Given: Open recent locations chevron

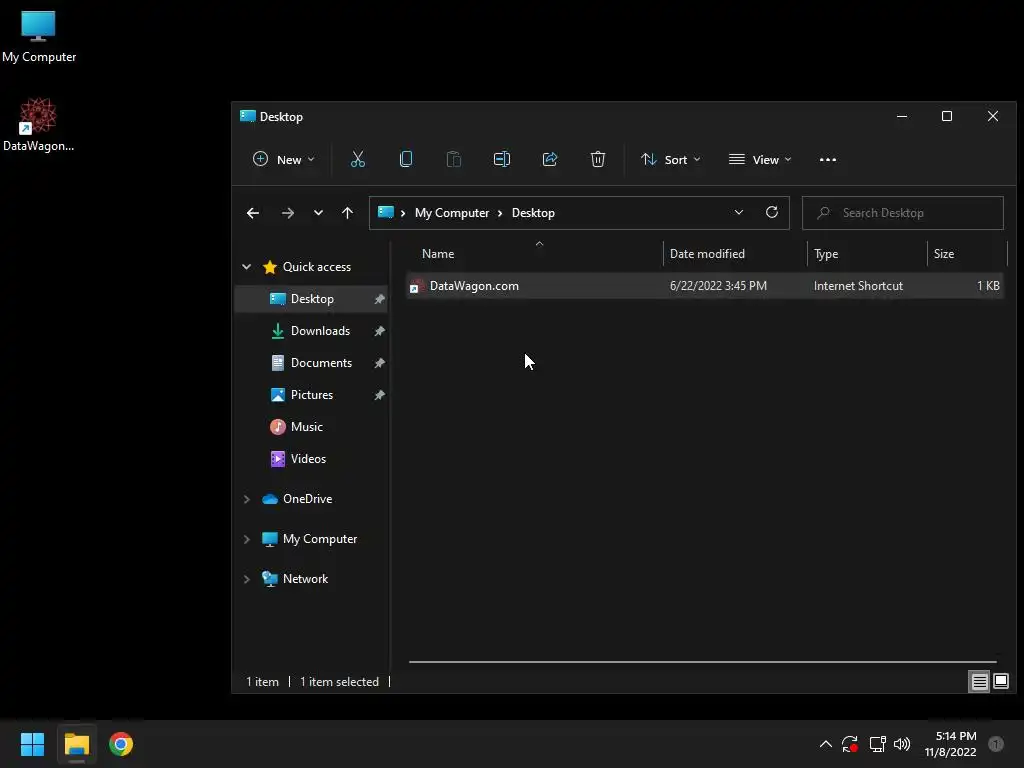Looking at the screenshot, I should point(318,213).
